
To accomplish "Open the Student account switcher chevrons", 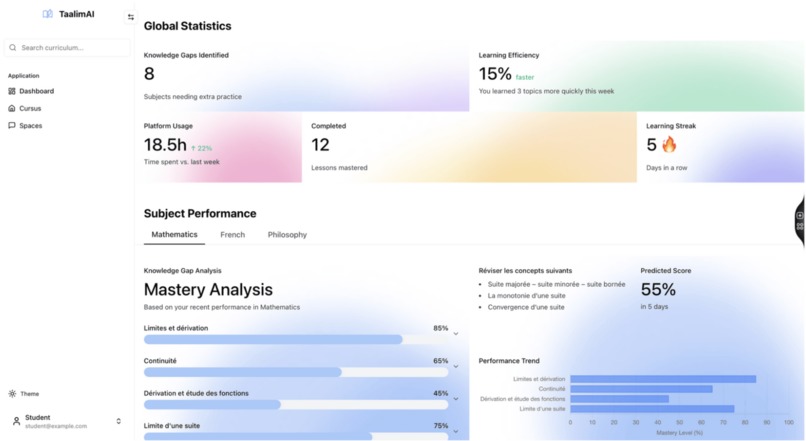I will point(119,421).
